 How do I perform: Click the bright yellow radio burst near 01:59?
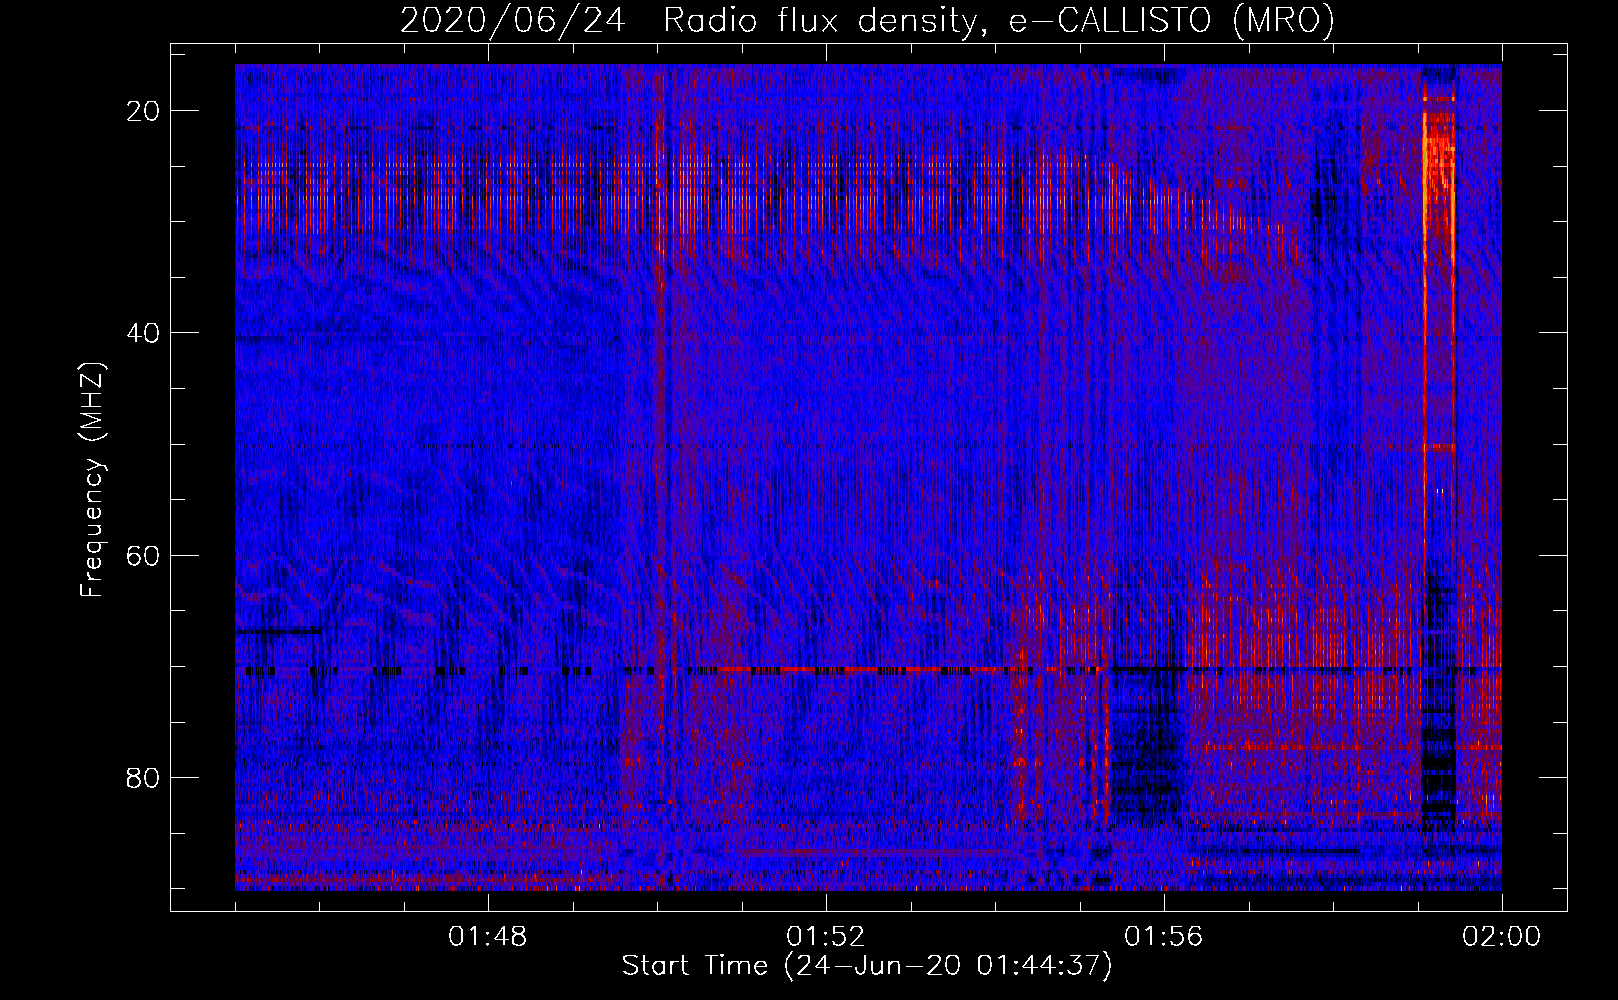[1438, 170]
